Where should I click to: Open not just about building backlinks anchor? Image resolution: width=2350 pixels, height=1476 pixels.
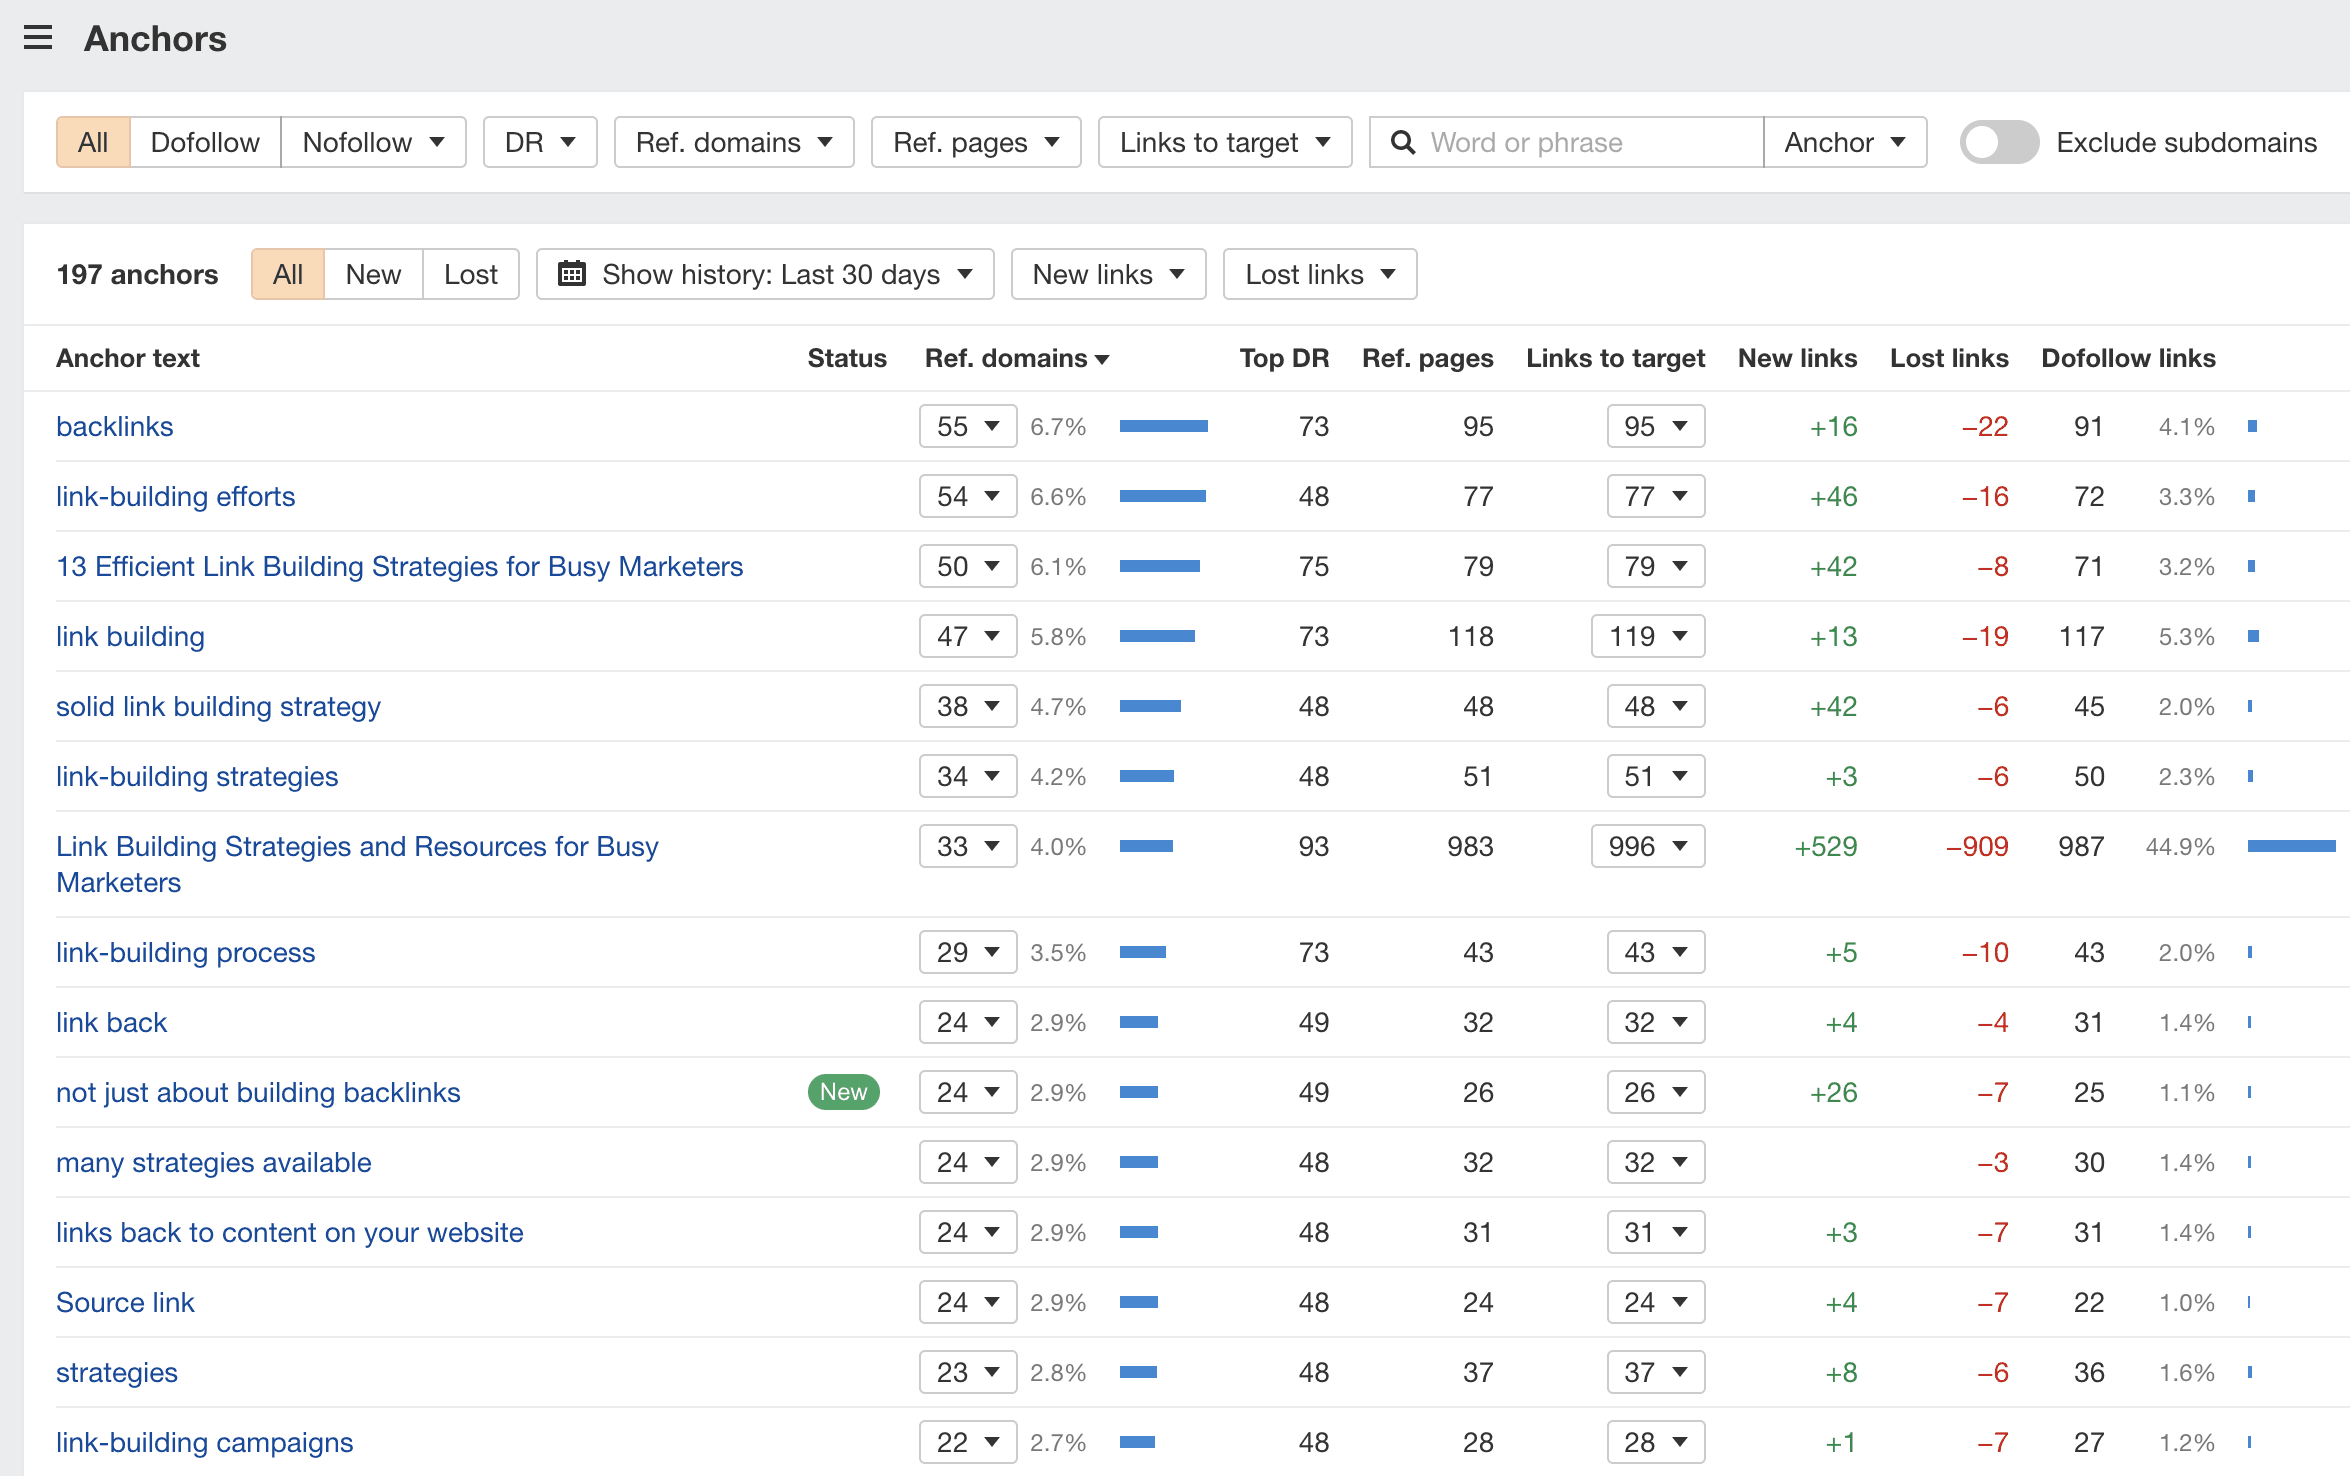pos(258,1092)
